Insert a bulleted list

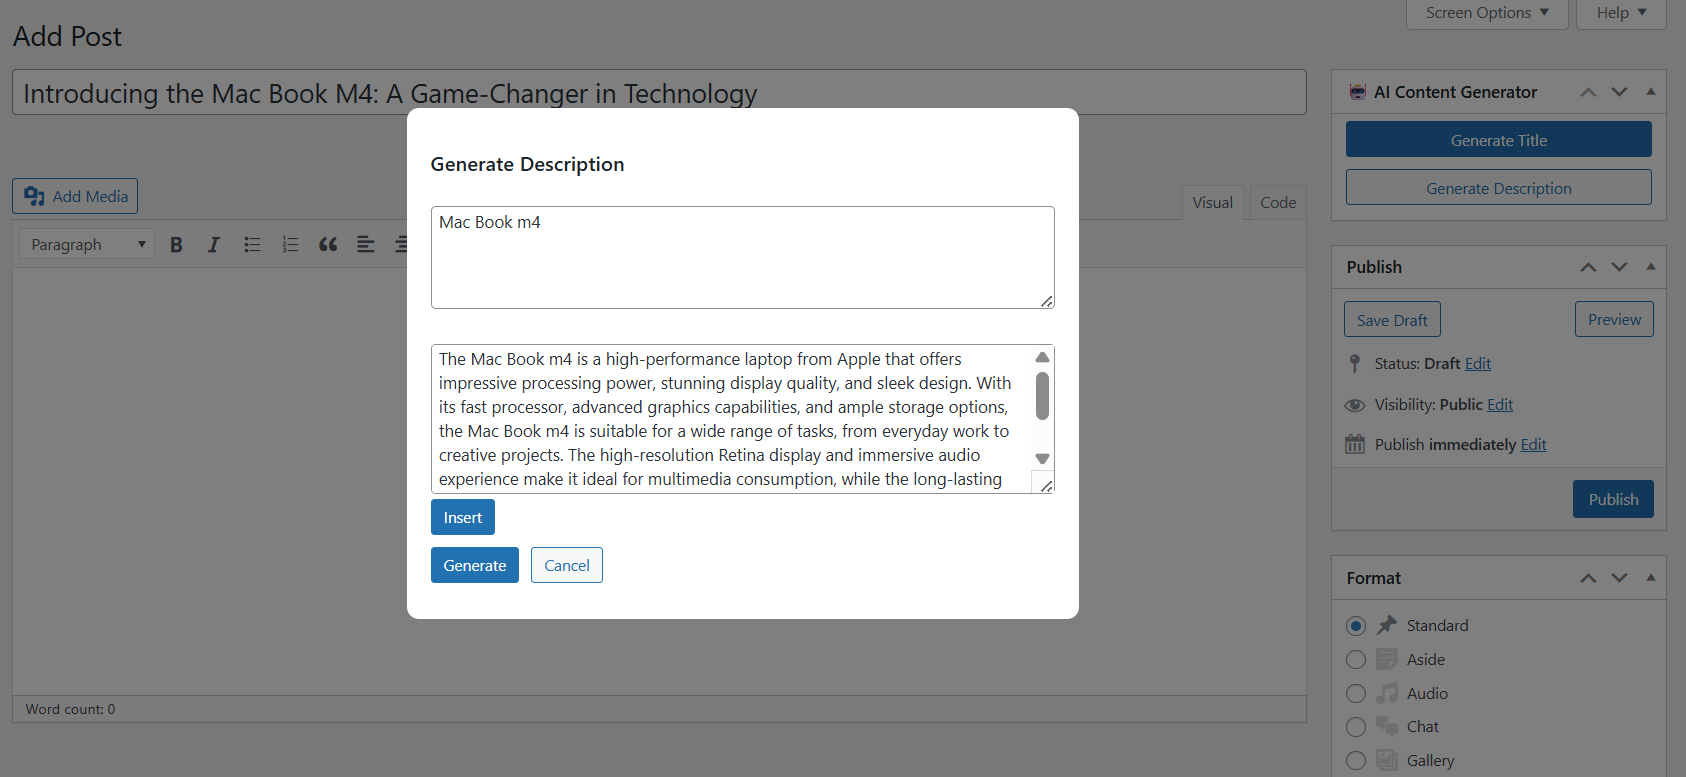[x=252, y=245]
